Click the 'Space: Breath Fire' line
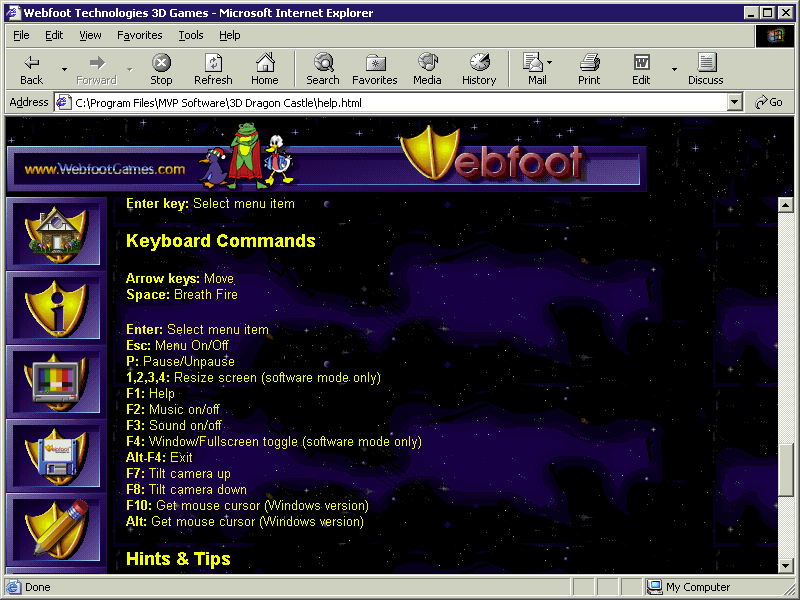The width and height of the screenshot is (800, 600). [x=182, y=294]
